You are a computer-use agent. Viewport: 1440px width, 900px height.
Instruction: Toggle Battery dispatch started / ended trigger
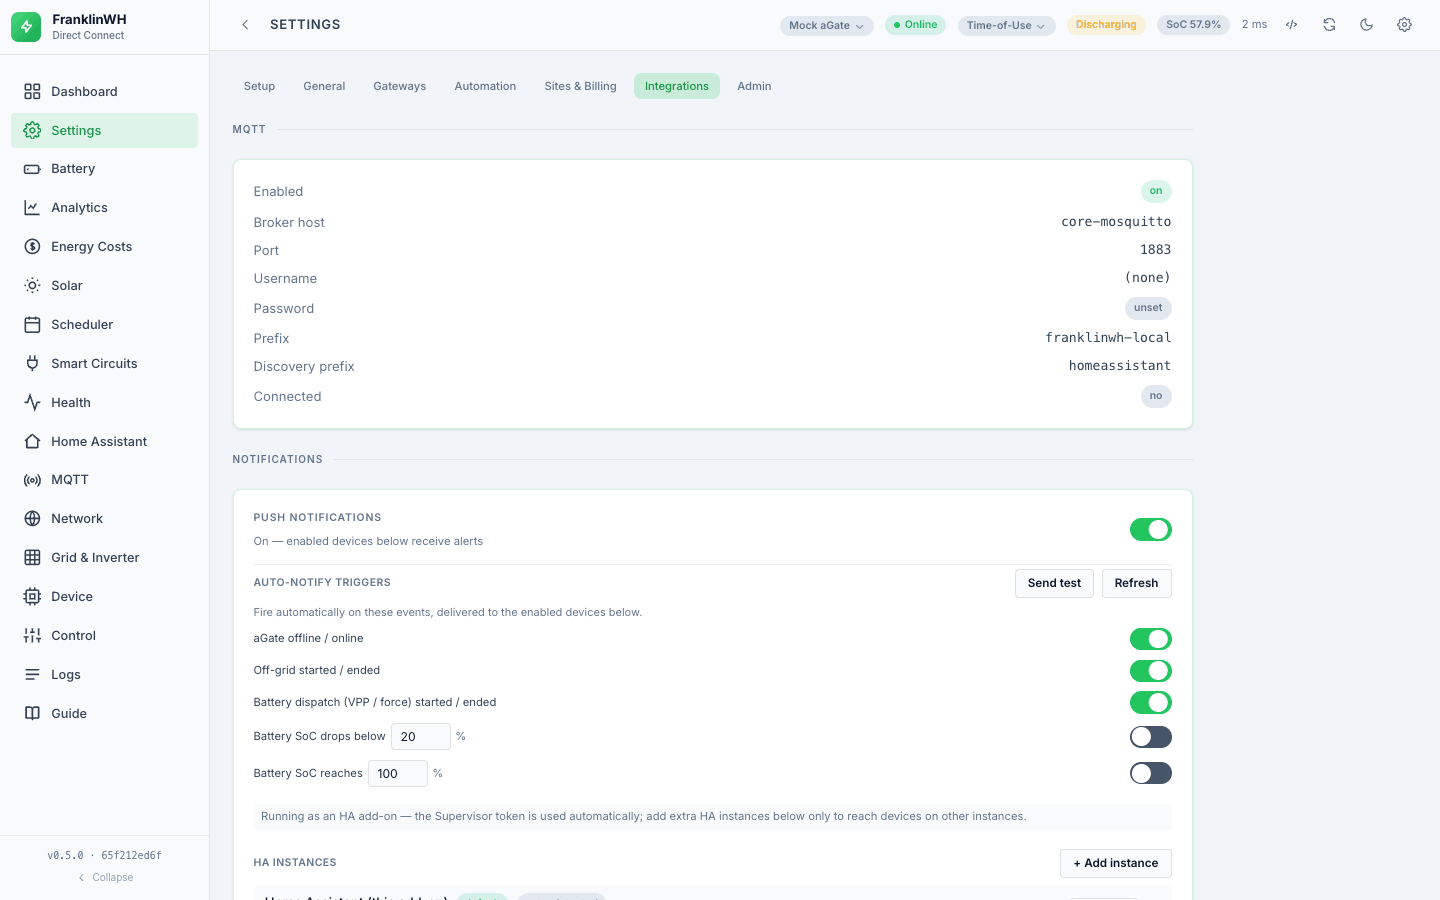pyautogui.click(x=1151, y=703)
